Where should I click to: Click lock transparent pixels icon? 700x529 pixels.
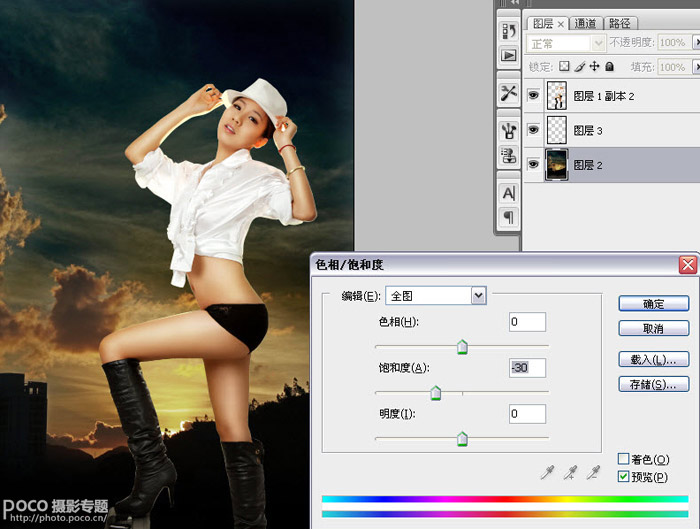564,67
